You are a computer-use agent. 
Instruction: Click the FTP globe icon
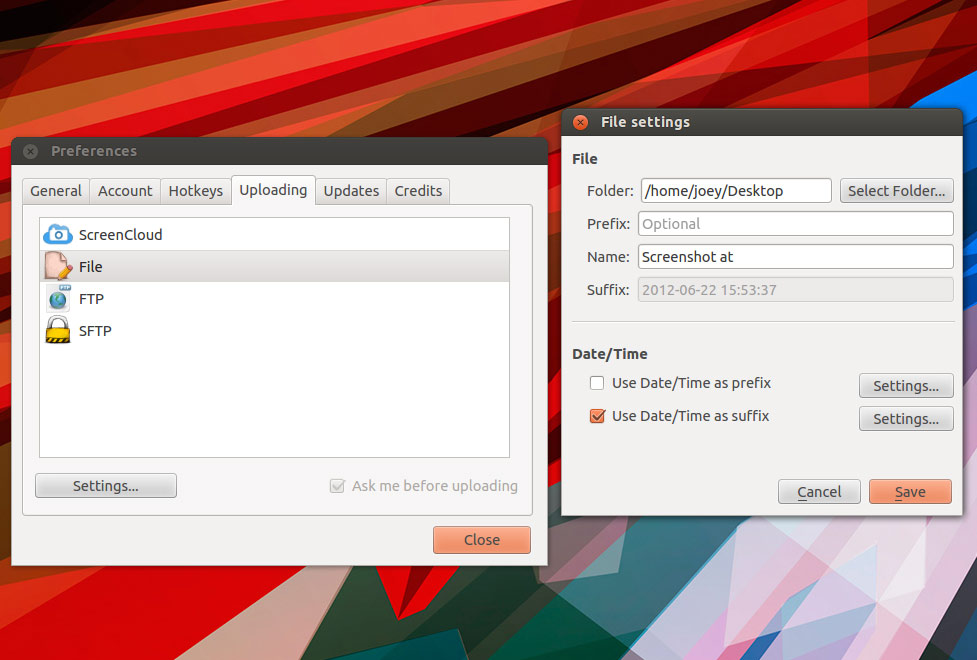coord(59,299)
